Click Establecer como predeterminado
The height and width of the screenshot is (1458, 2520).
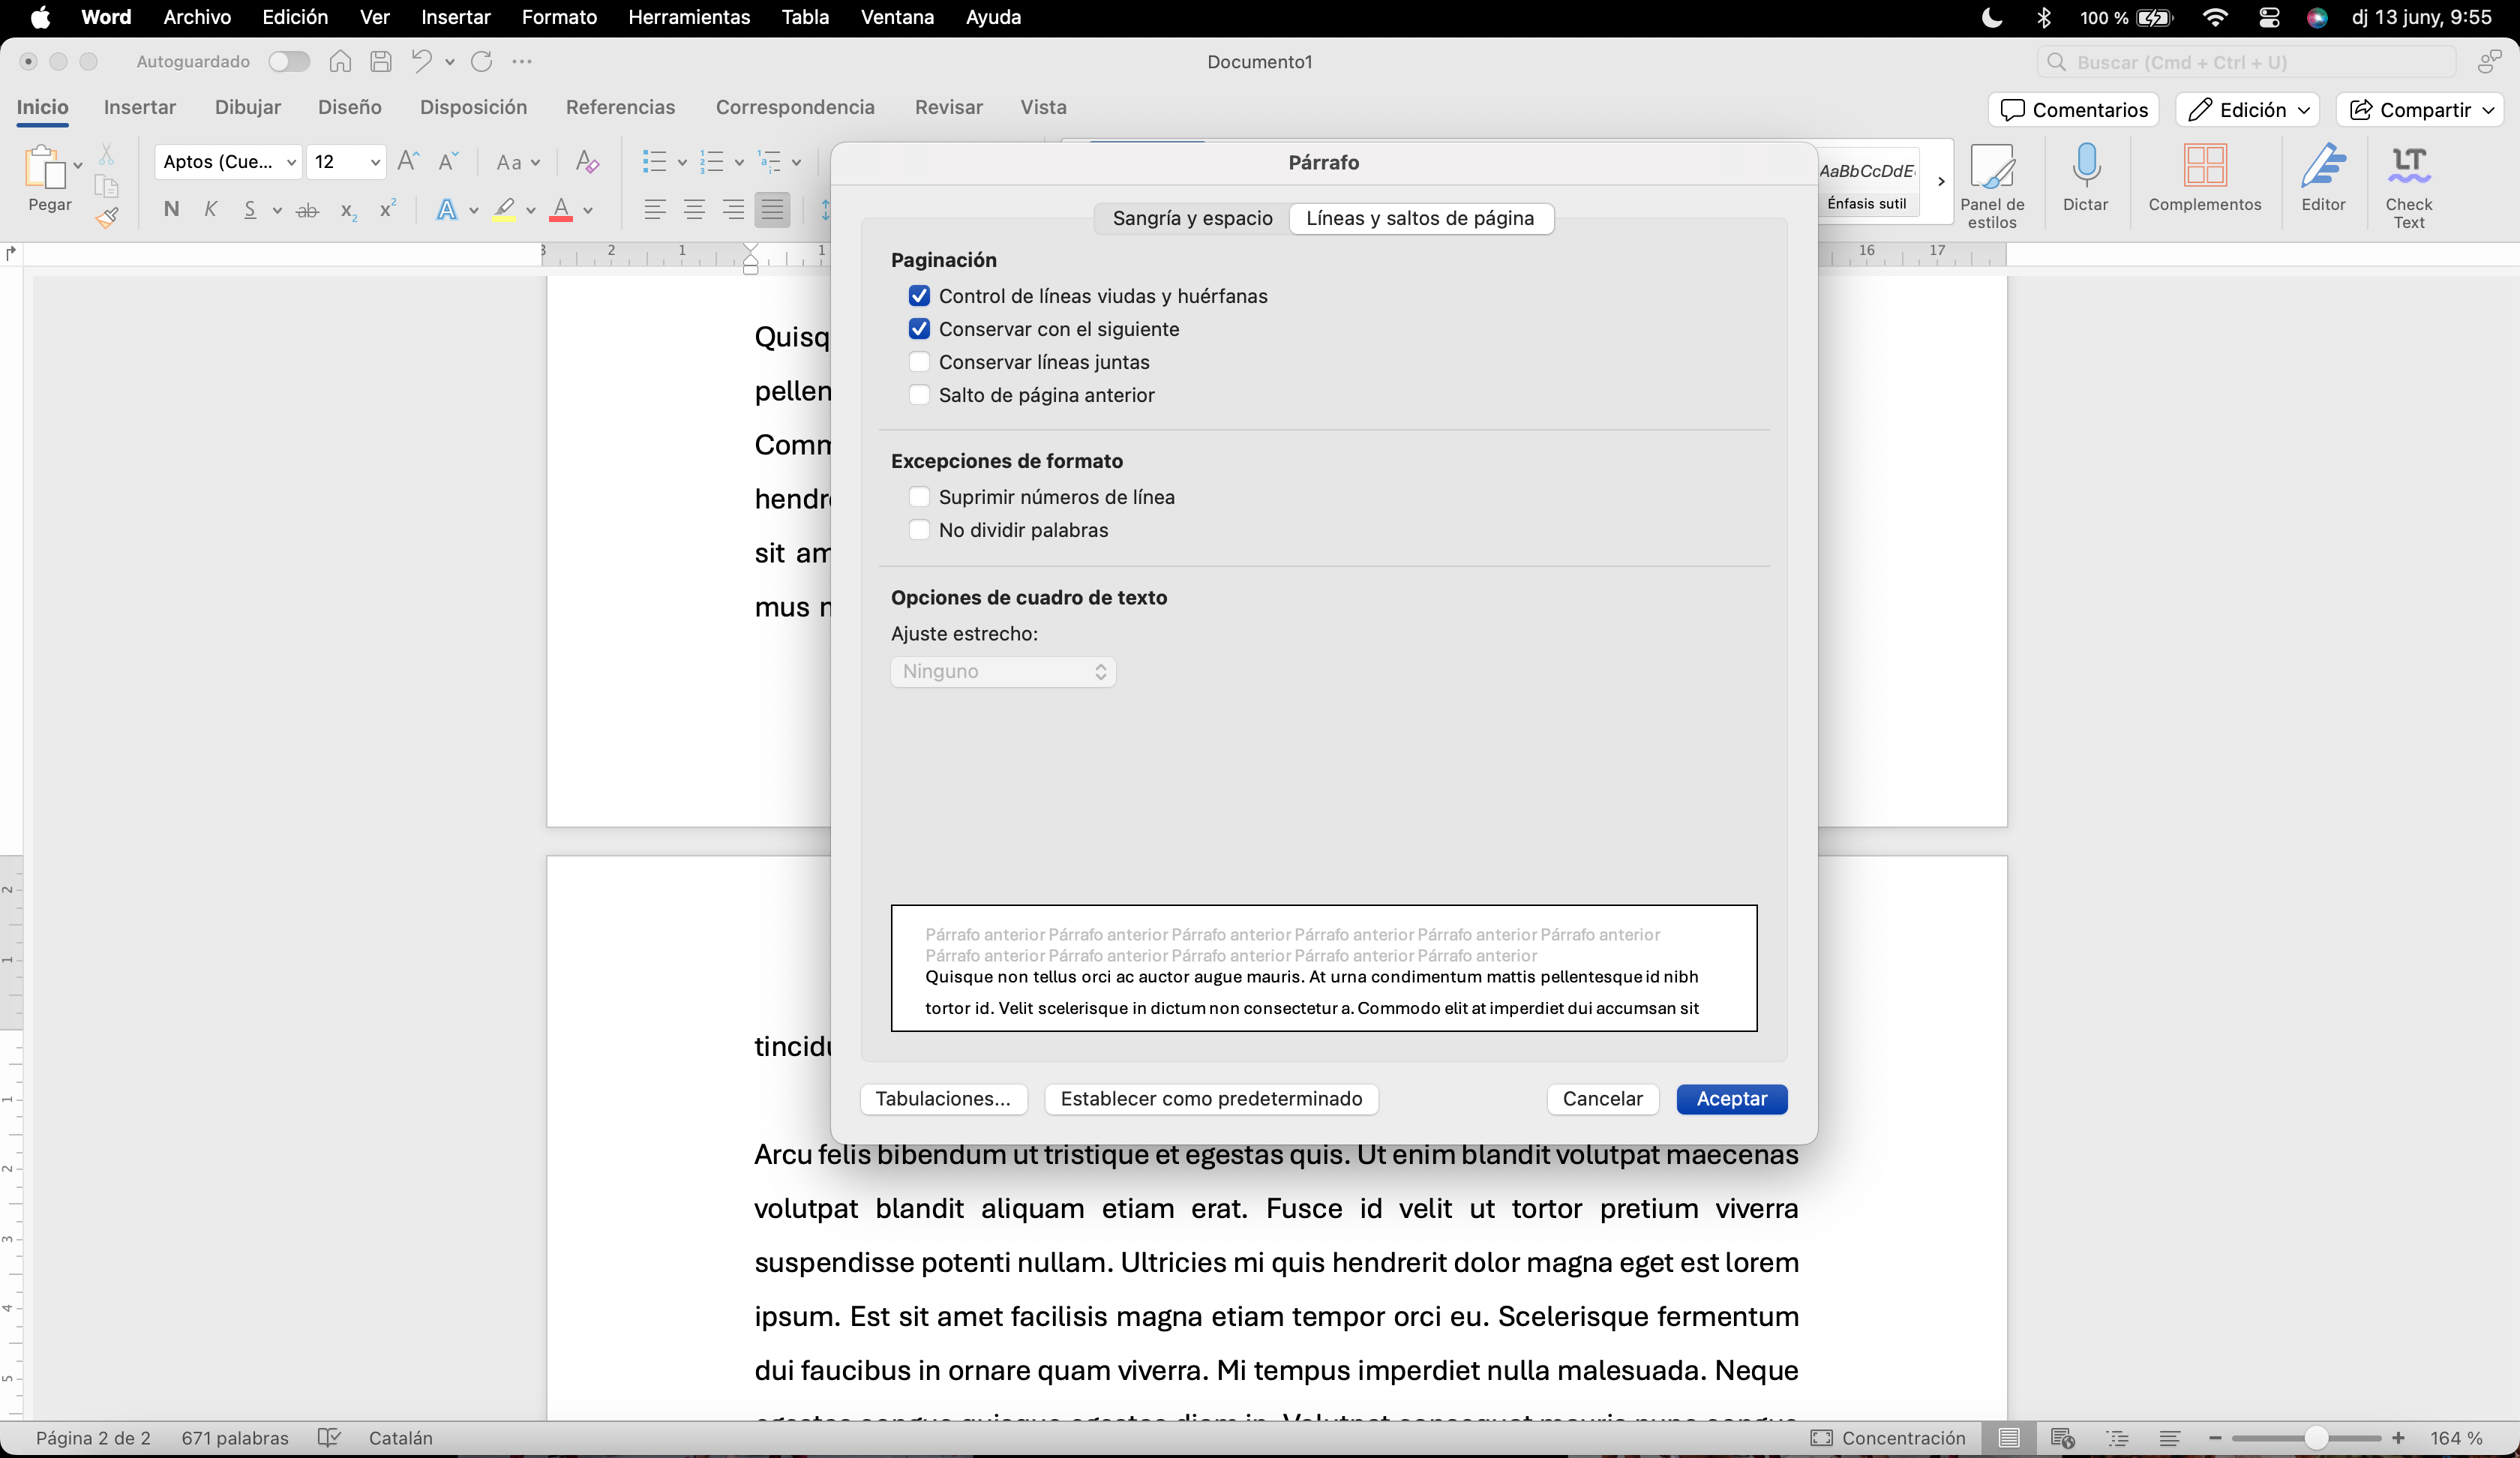coord(1211,1098)
